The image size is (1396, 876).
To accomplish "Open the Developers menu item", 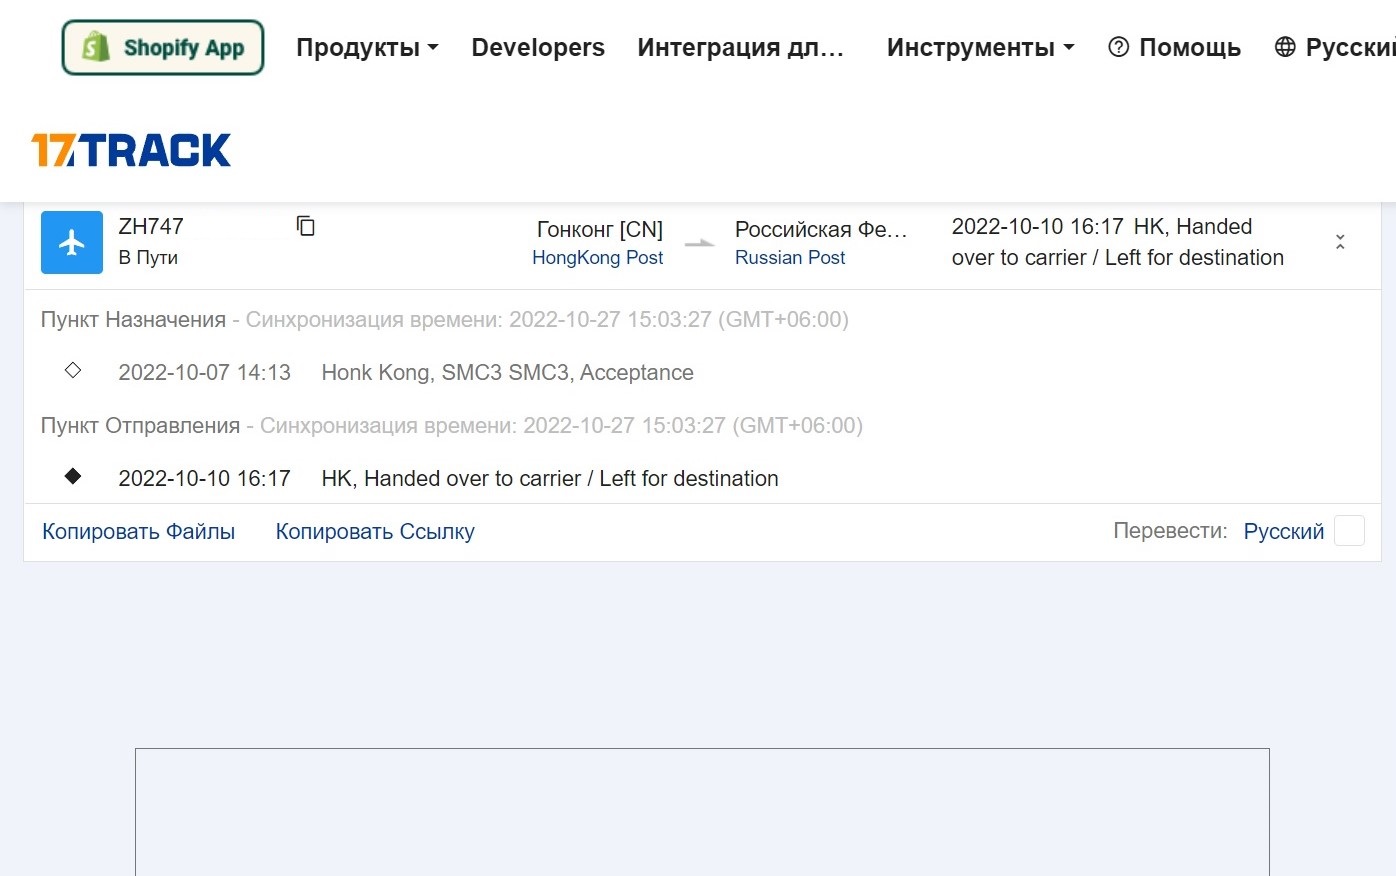I will click(538, 47).
